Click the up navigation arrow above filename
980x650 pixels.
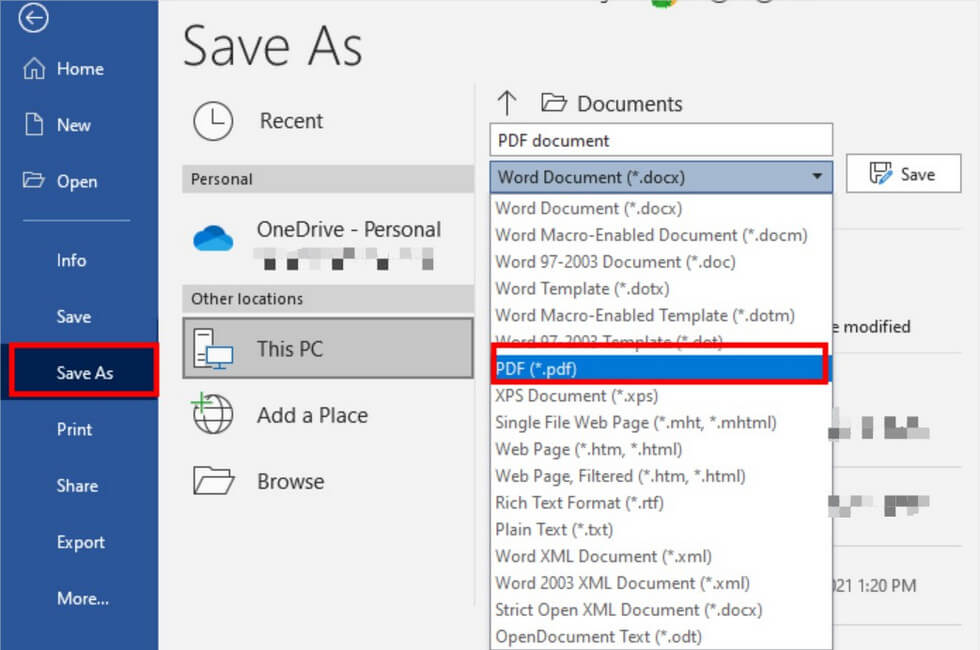coord(508,102)
